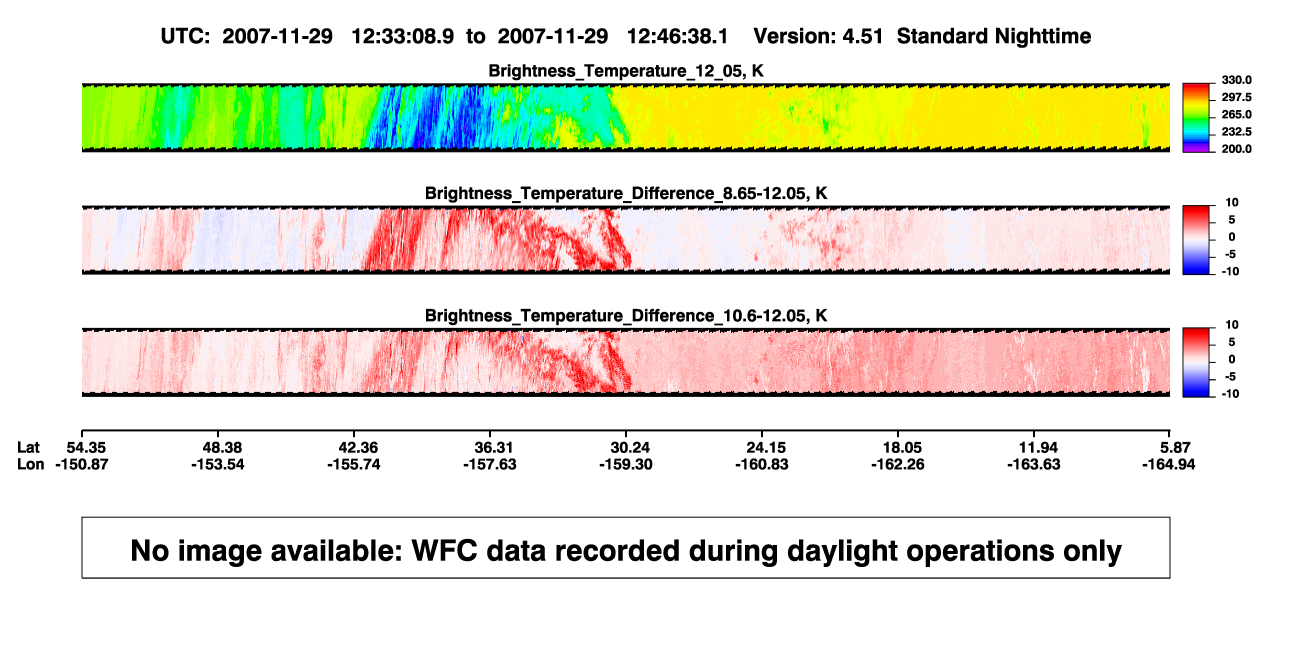Click the longitude value -159.30
The image size is (1300, 667).
[627, 464]
